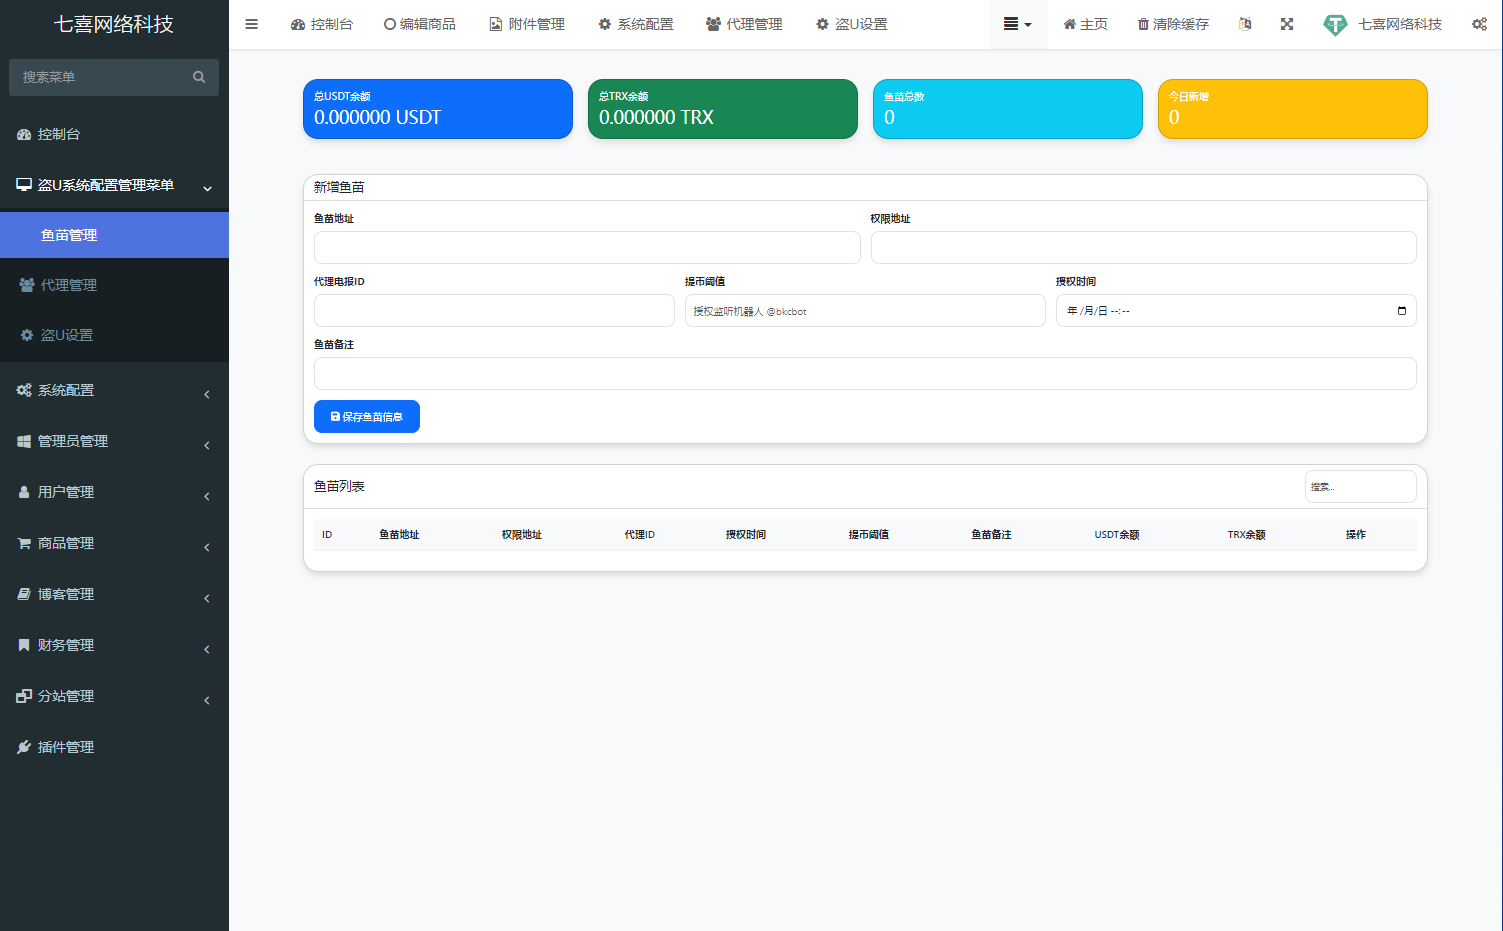Click the blue 保存鱼苗信息 button
Image resolution: width=1503 pixels, height=931 pixels.
tap(366, 417)
